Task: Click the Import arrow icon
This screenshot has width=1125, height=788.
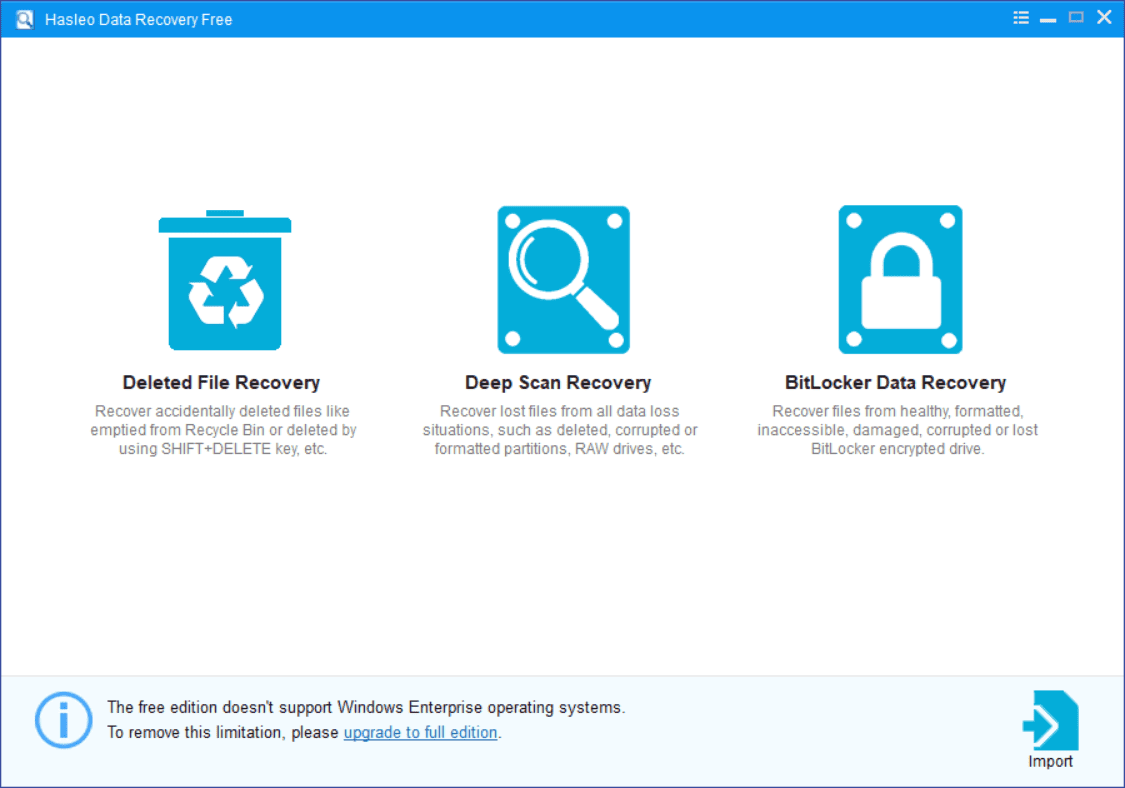Action: coord(1049,720)
